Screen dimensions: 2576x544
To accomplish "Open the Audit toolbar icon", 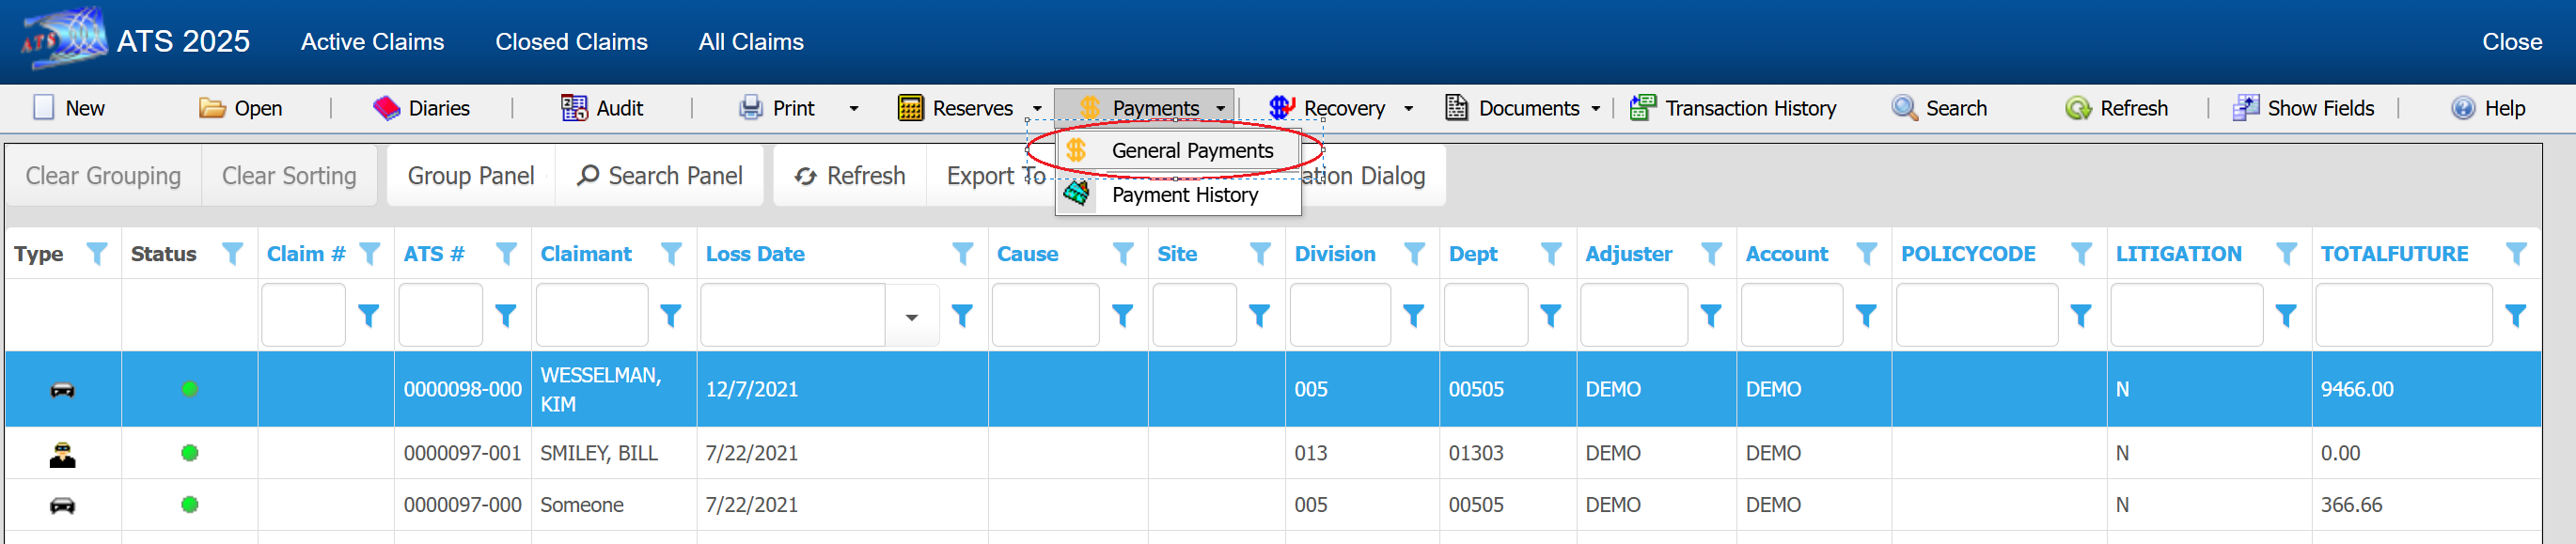I will click(x=574, y=108).
